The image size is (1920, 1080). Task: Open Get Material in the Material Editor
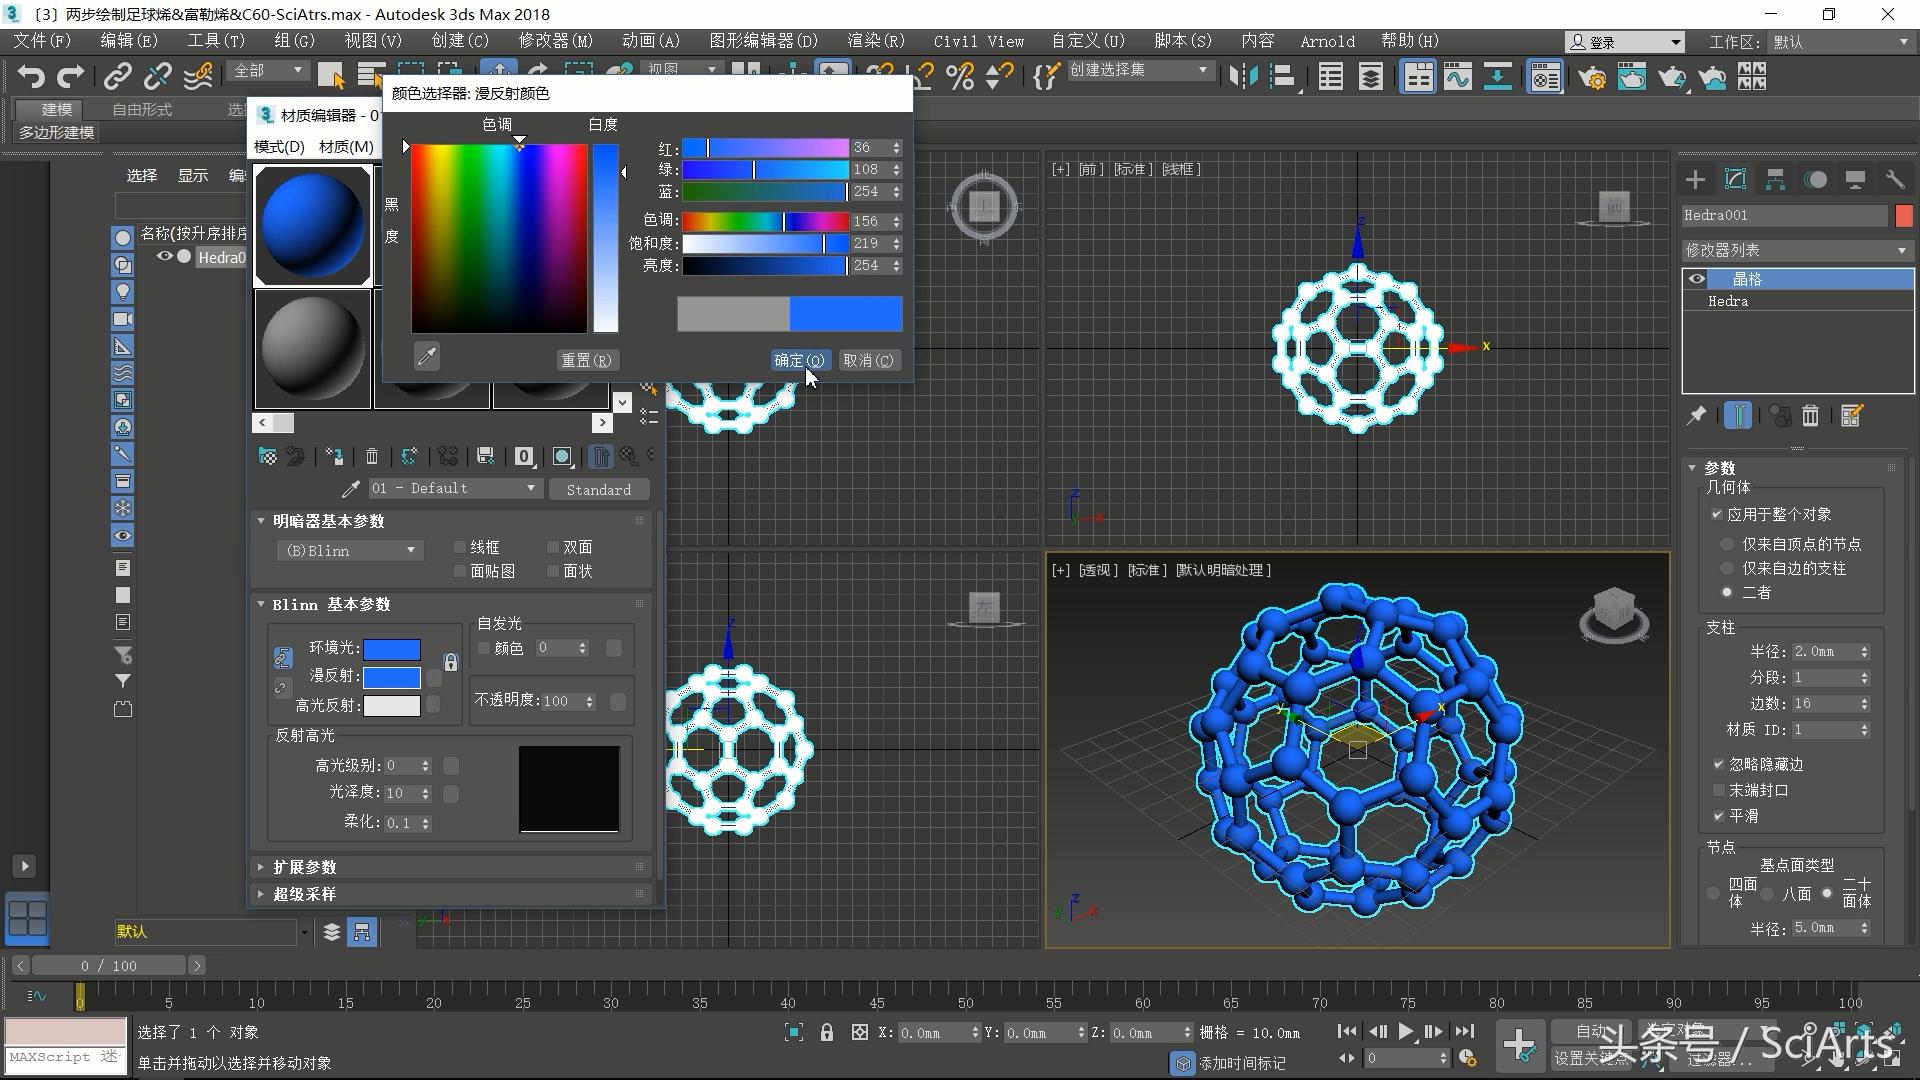pyautogui.click(x=268, y=456)
